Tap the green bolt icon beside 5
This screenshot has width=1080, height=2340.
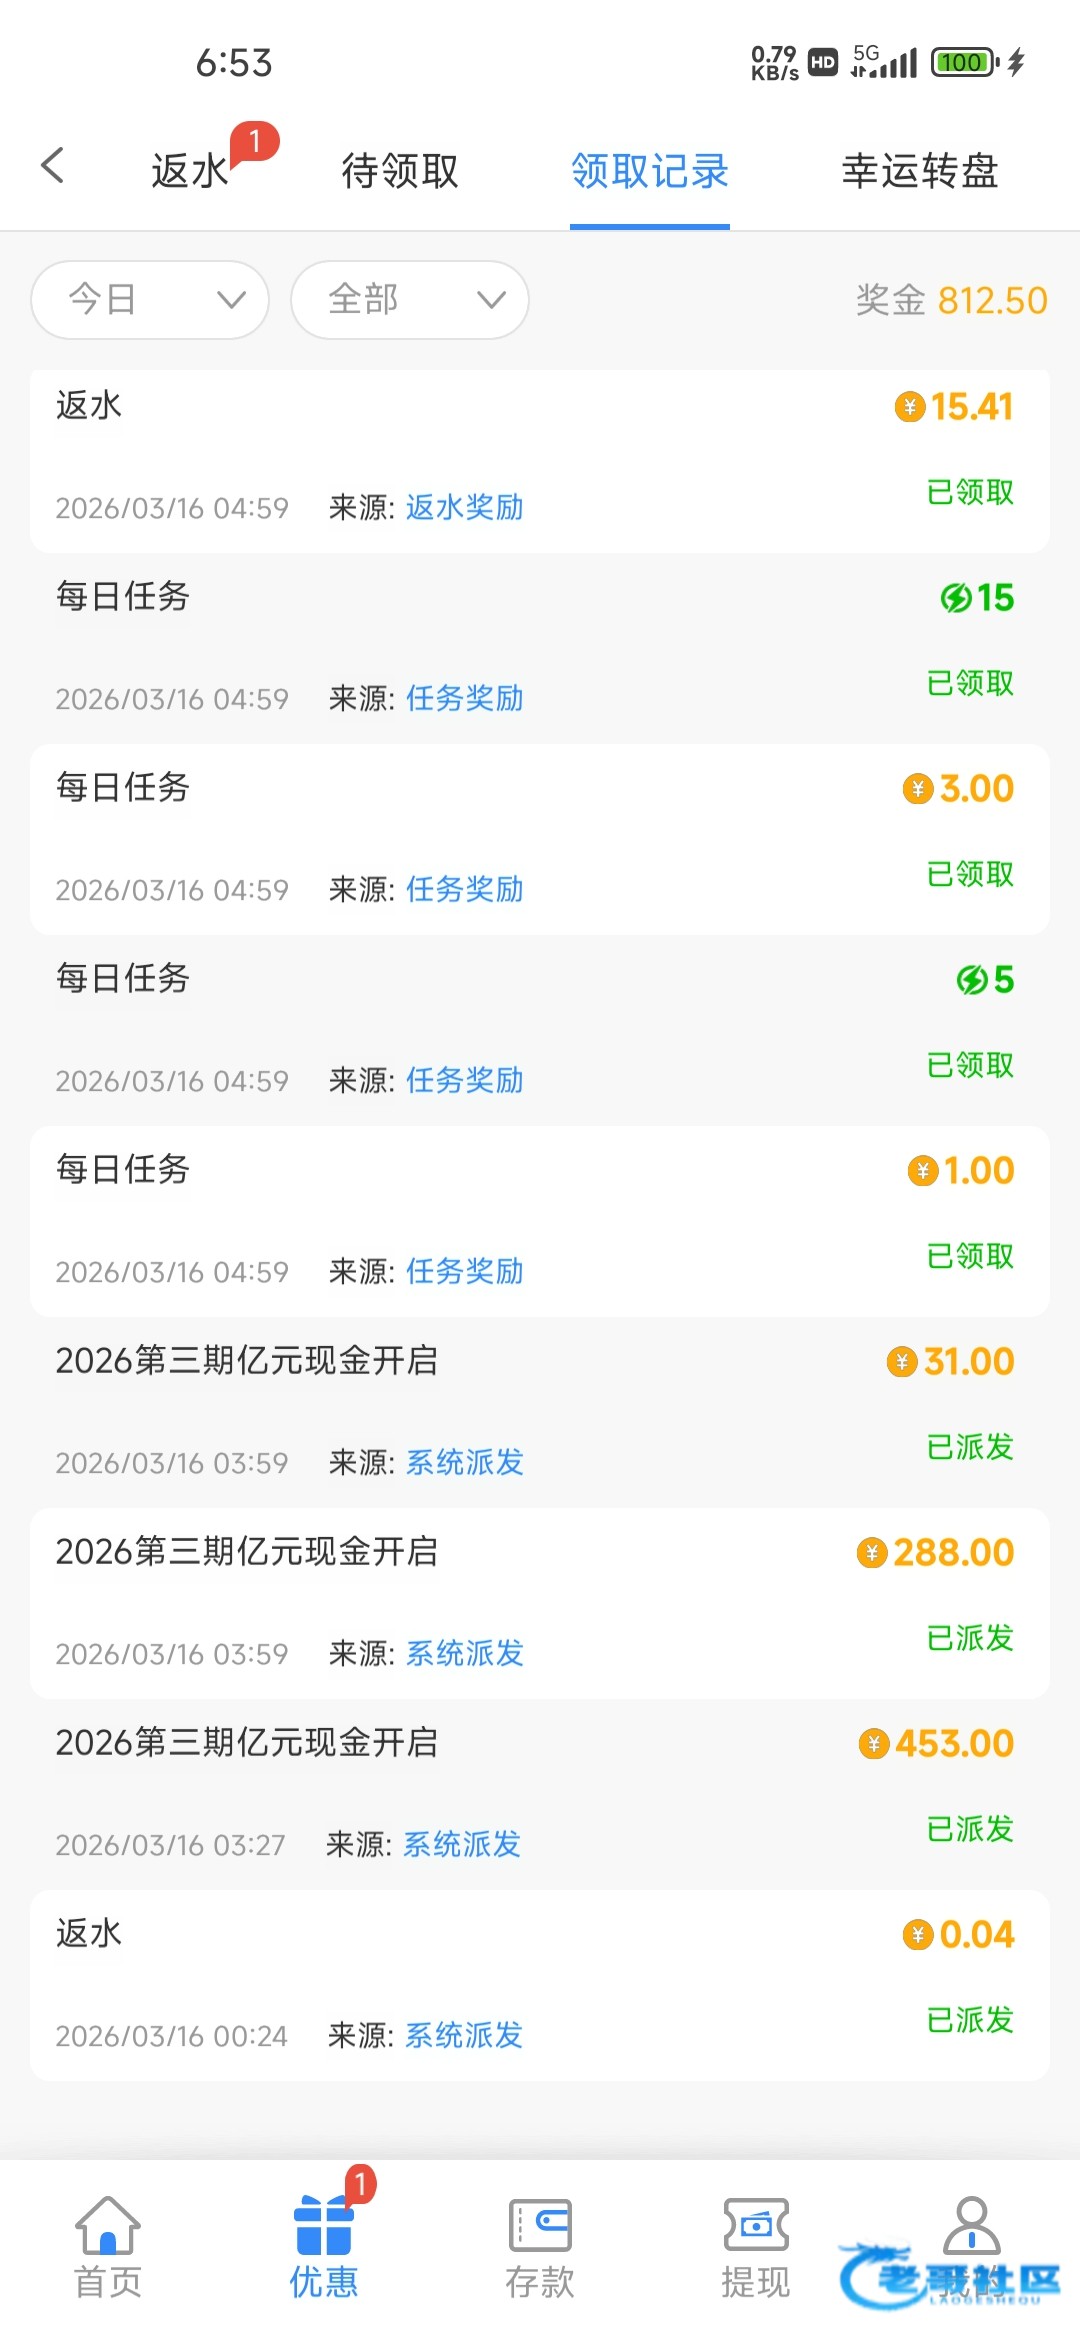(x=972, y=980)
